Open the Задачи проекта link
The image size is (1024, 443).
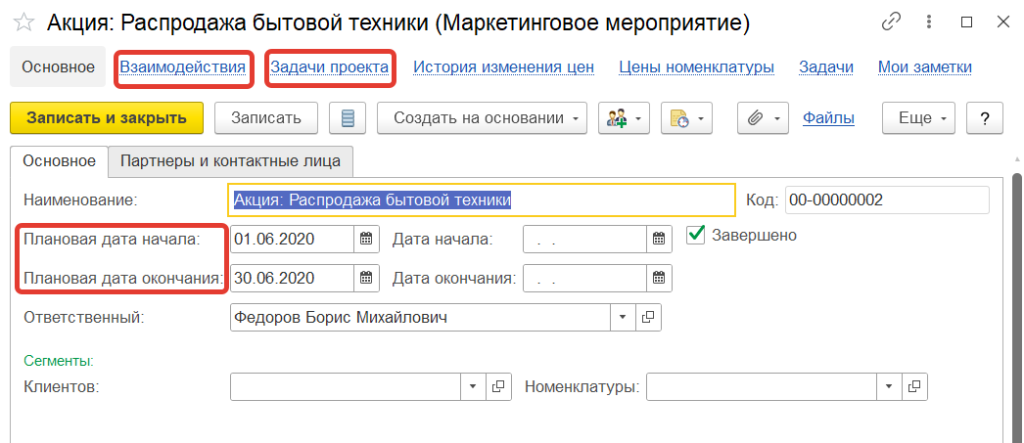coord(329,67)
